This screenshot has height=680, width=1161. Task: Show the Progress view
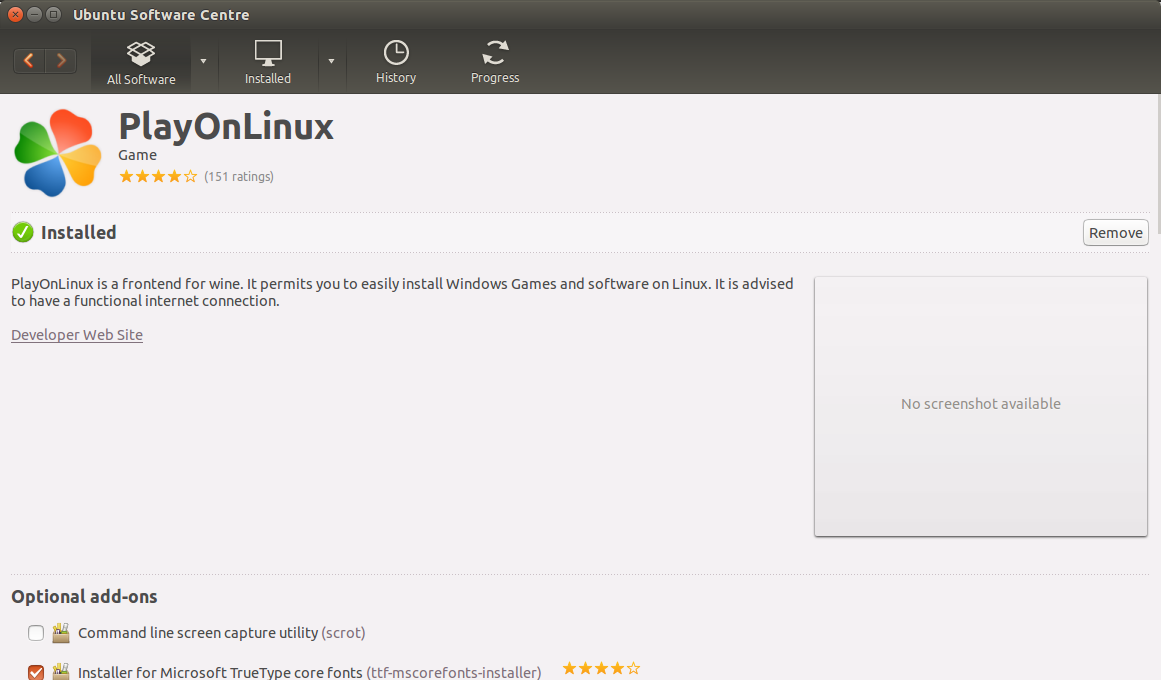(495, 62)
